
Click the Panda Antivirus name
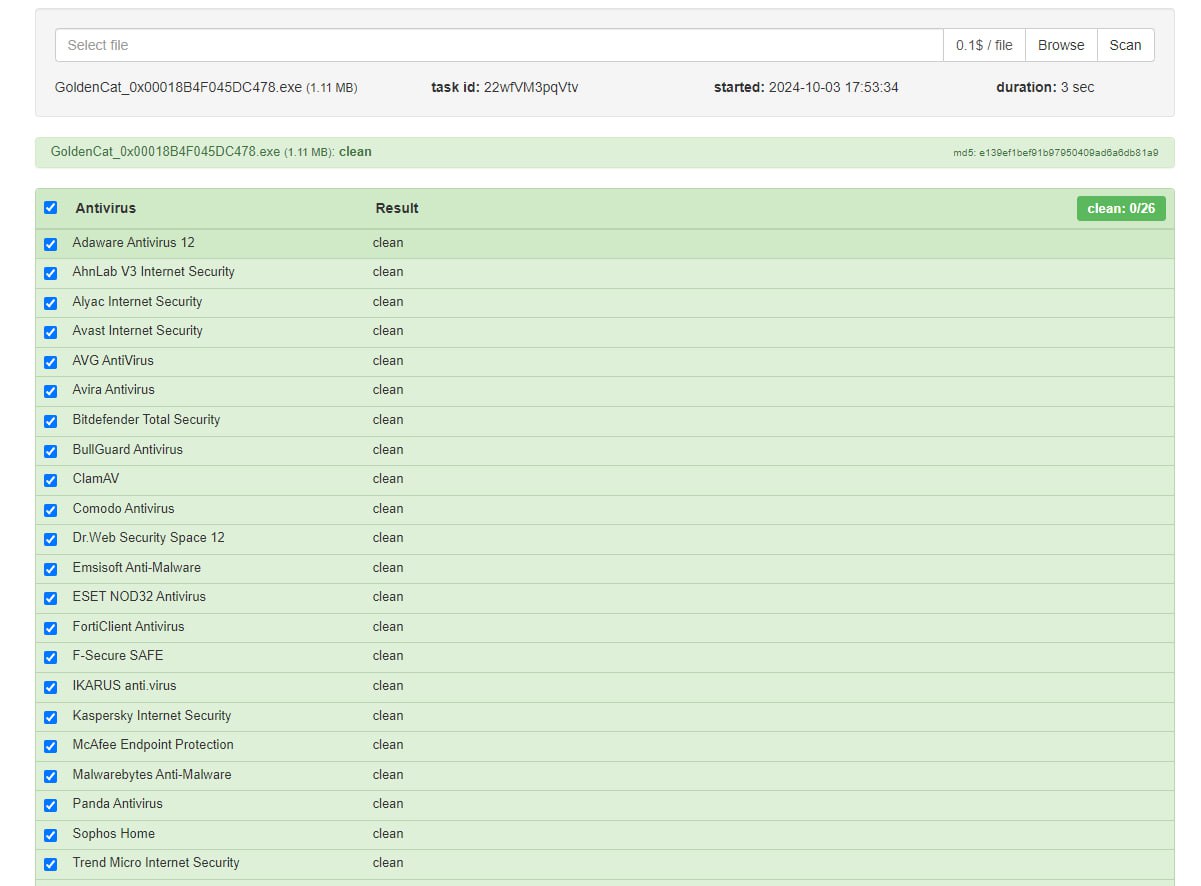coord(117,803)
